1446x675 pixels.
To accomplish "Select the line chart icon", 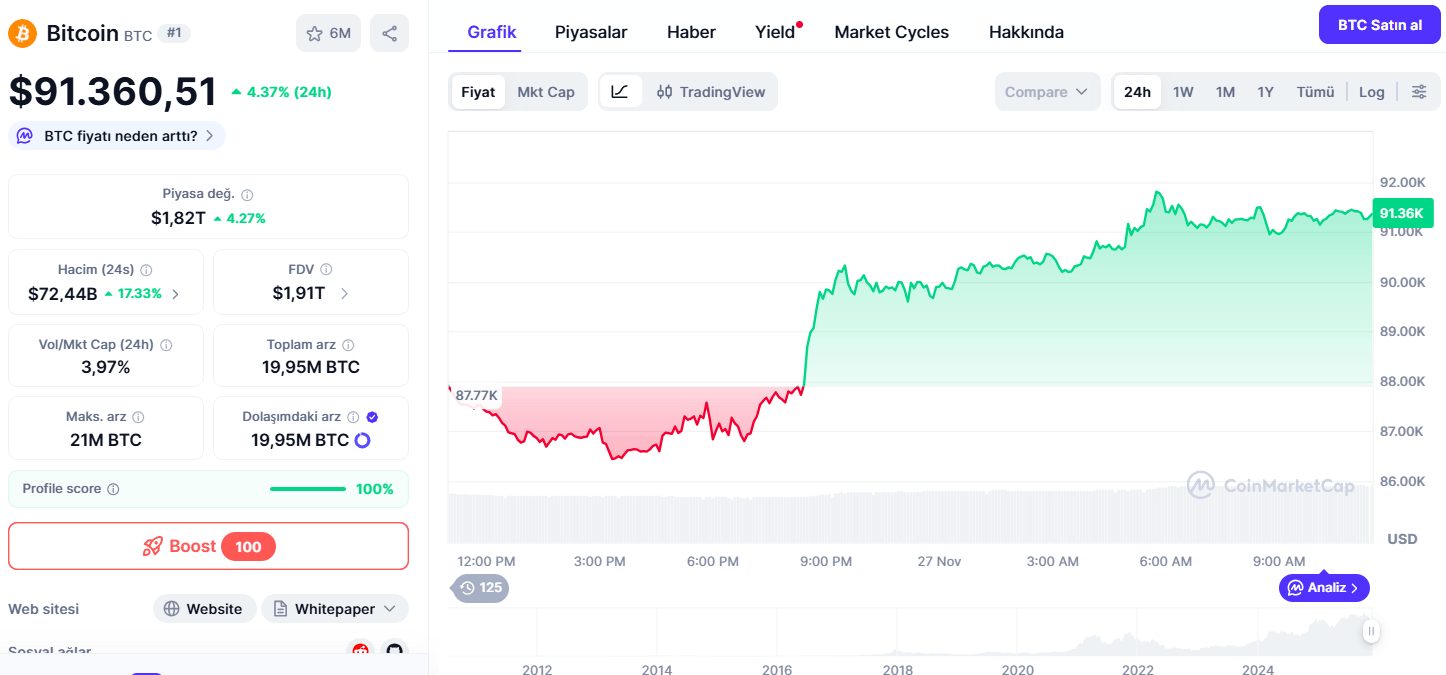I will point(620,92).
